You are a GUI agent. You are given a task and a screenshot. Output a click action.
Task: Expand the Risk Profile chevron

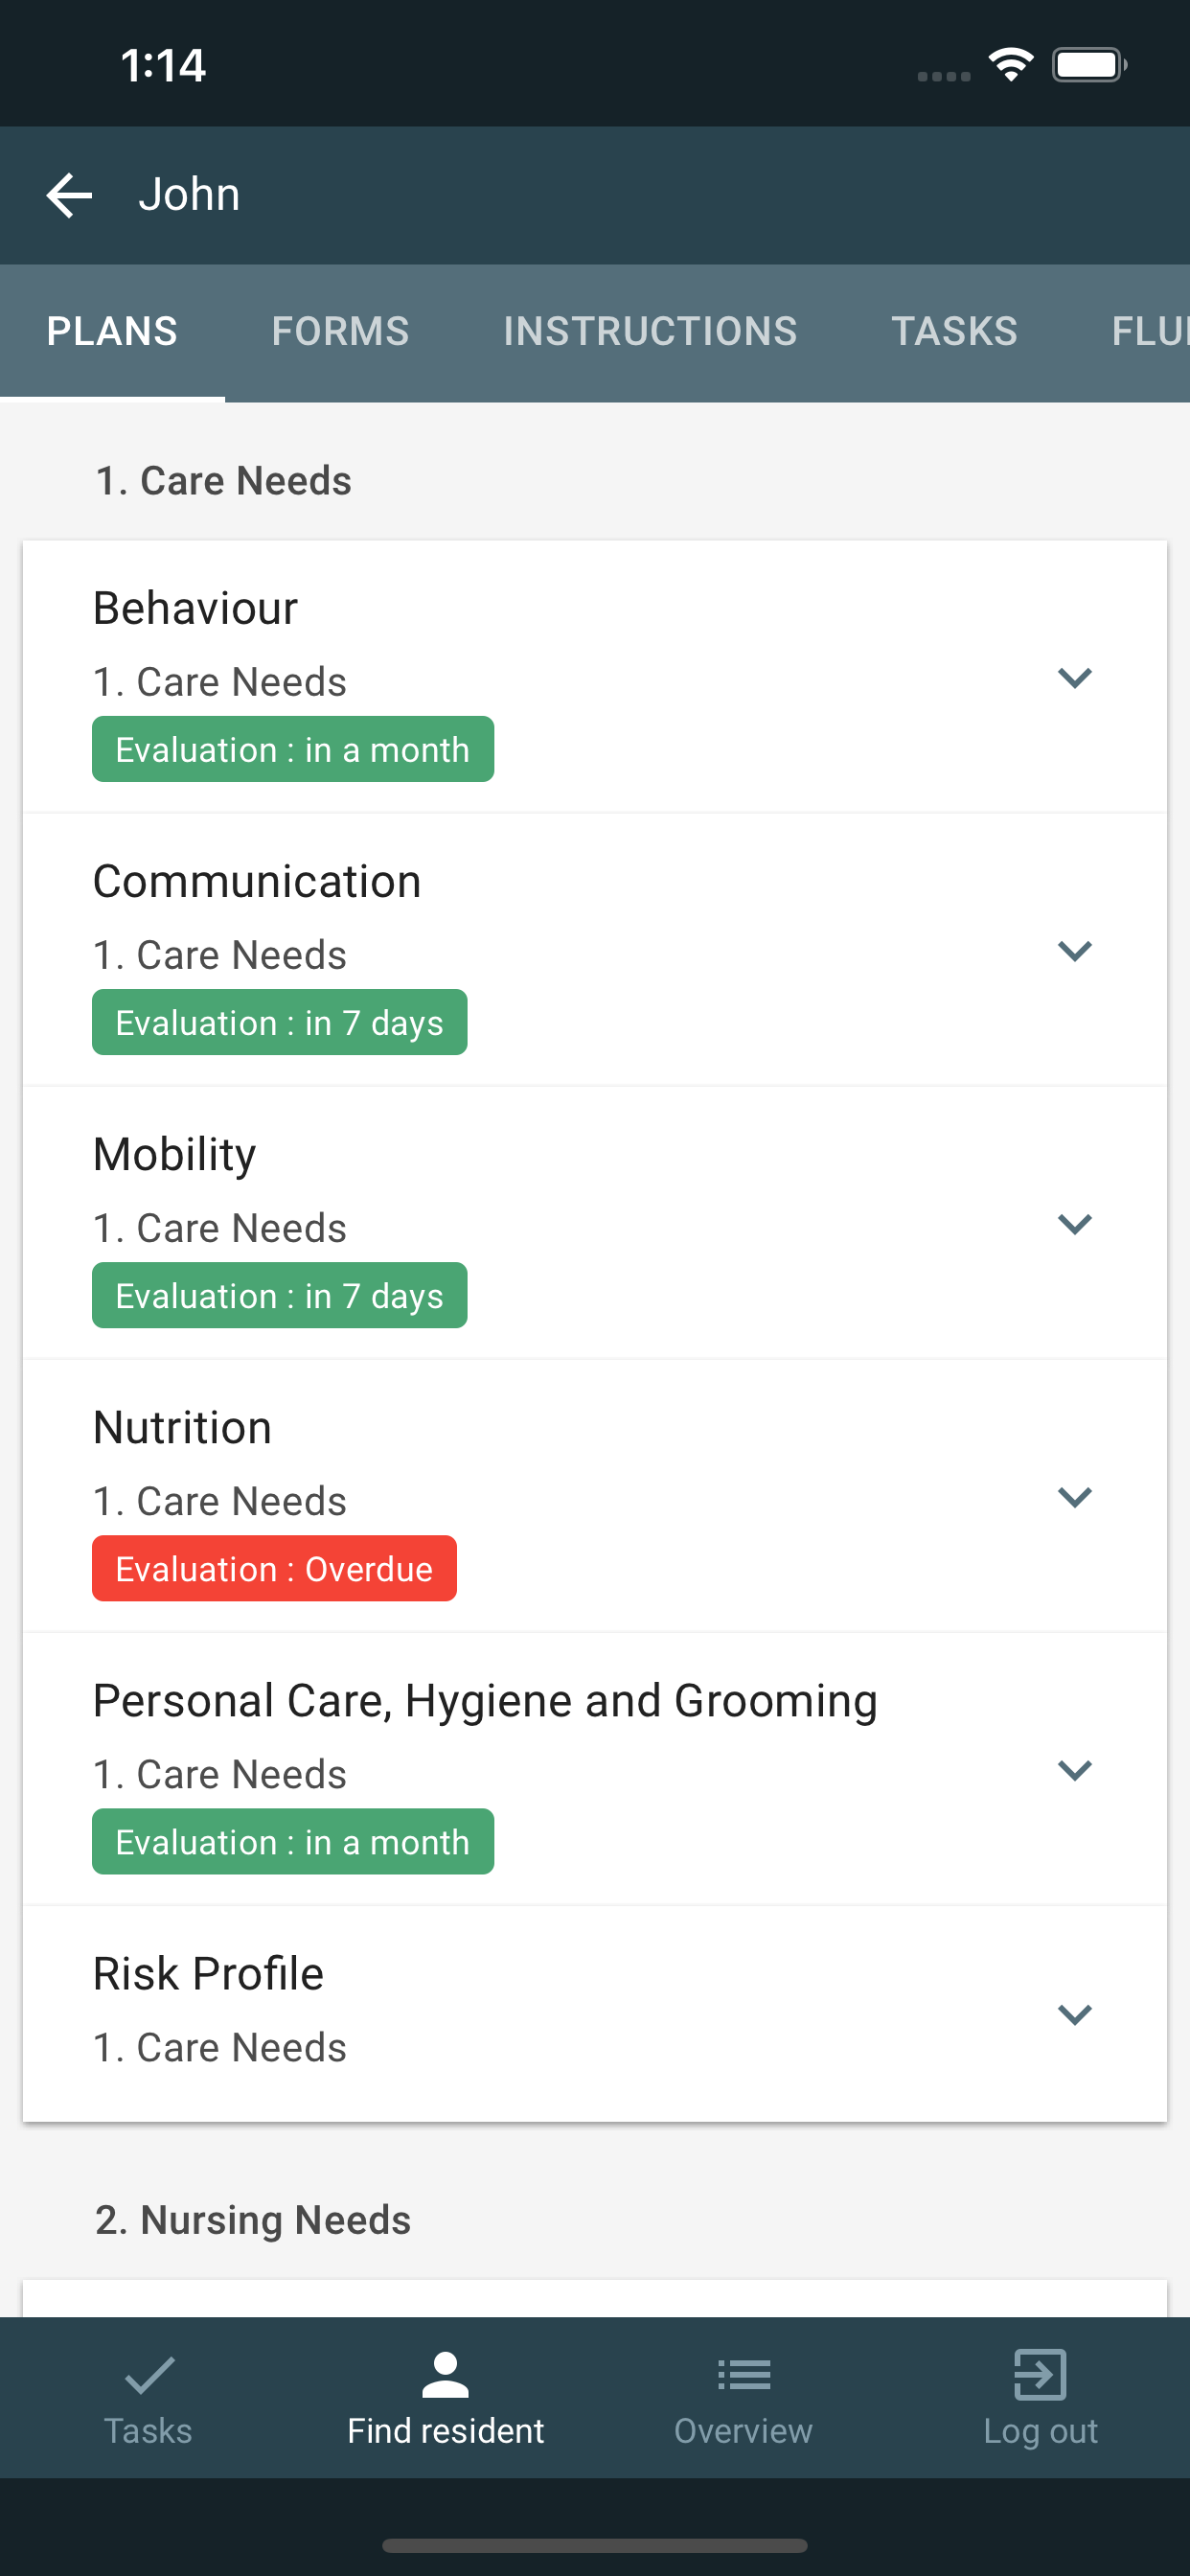click(1074, 2014)
